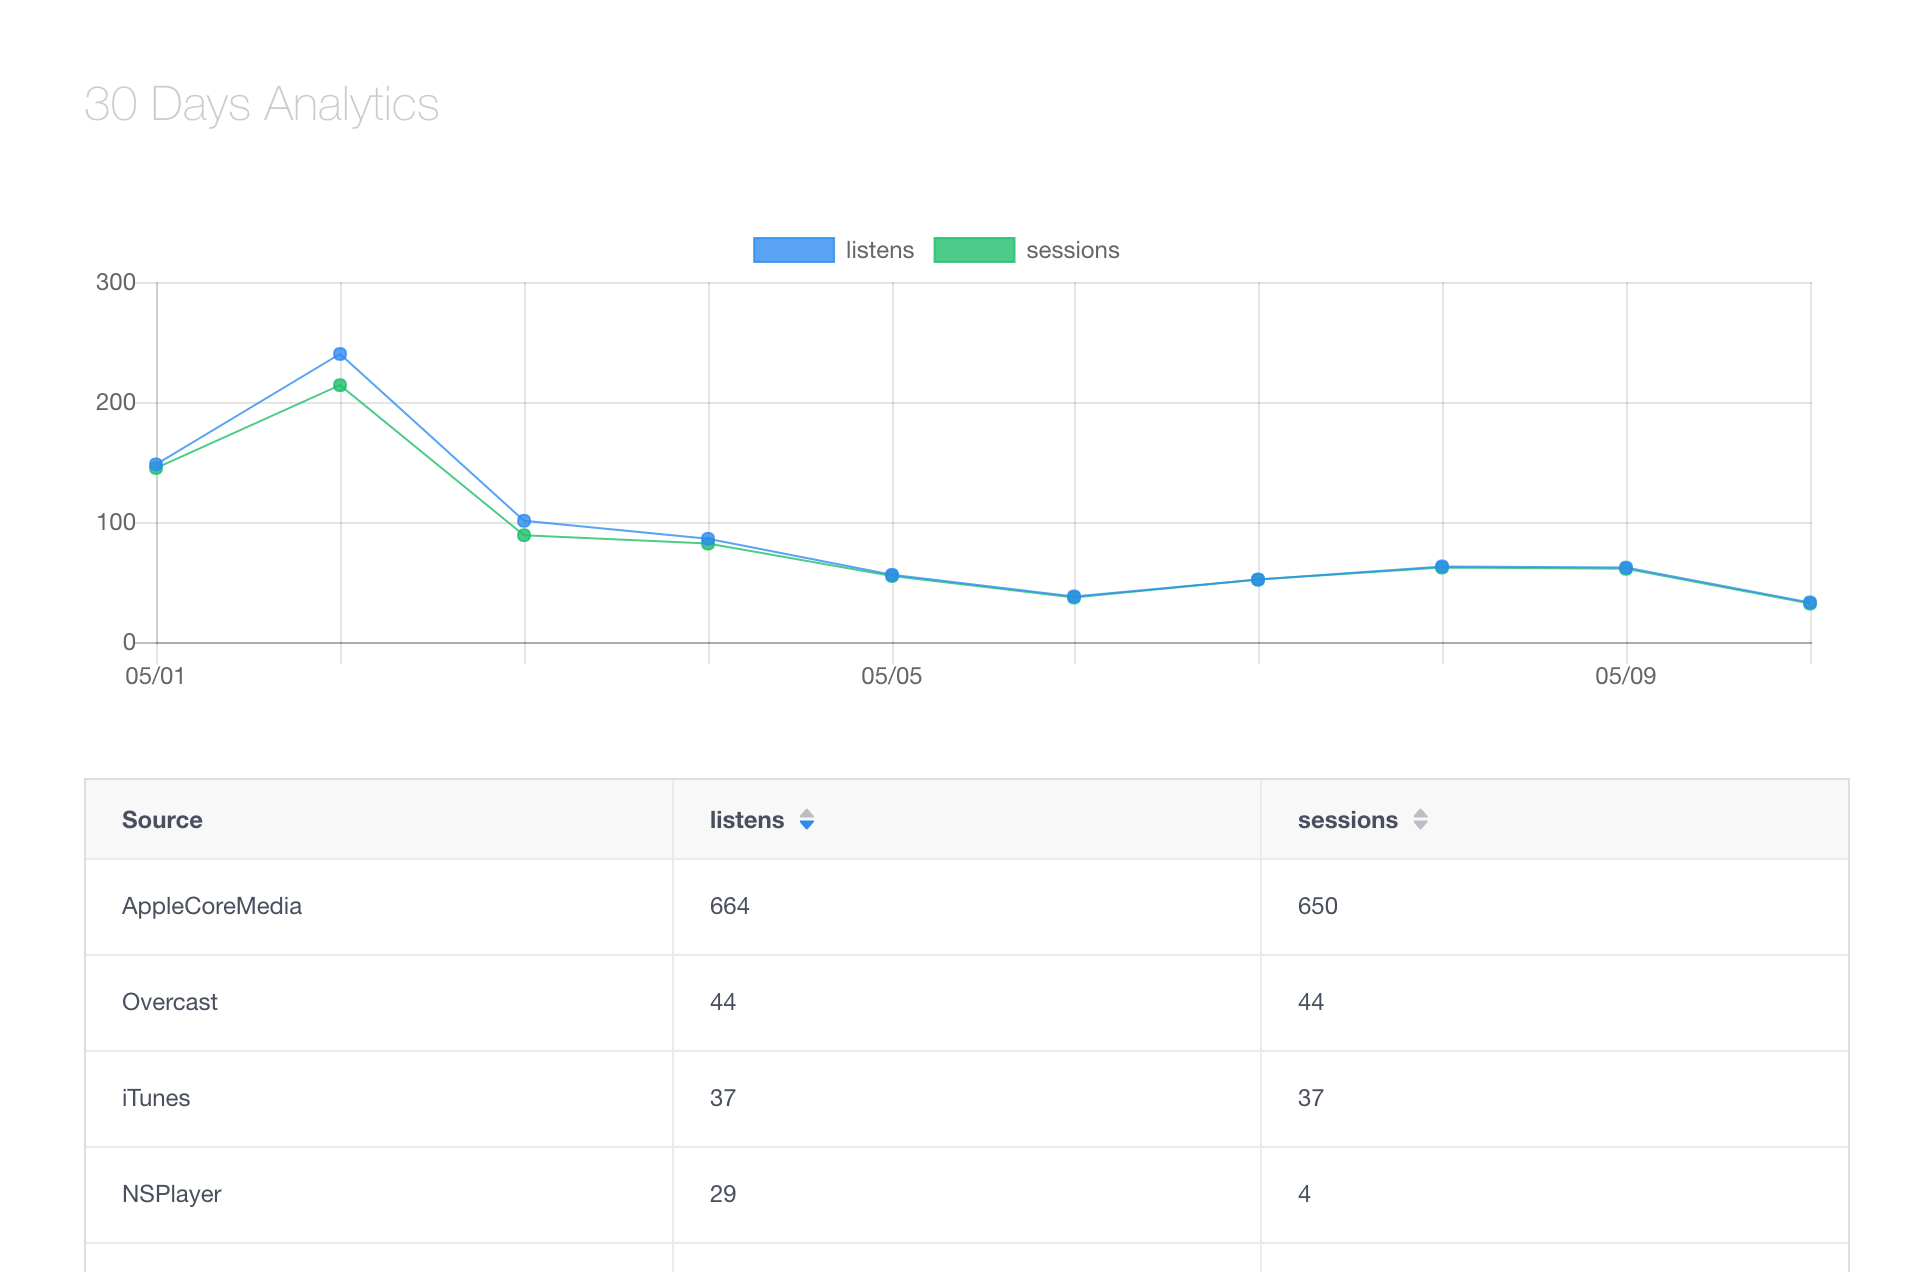Viewport: 1930px width, 1272px height.
Task: Click Overcast listens value 44
Action: pyautogui.click(x=723, y=1002)
